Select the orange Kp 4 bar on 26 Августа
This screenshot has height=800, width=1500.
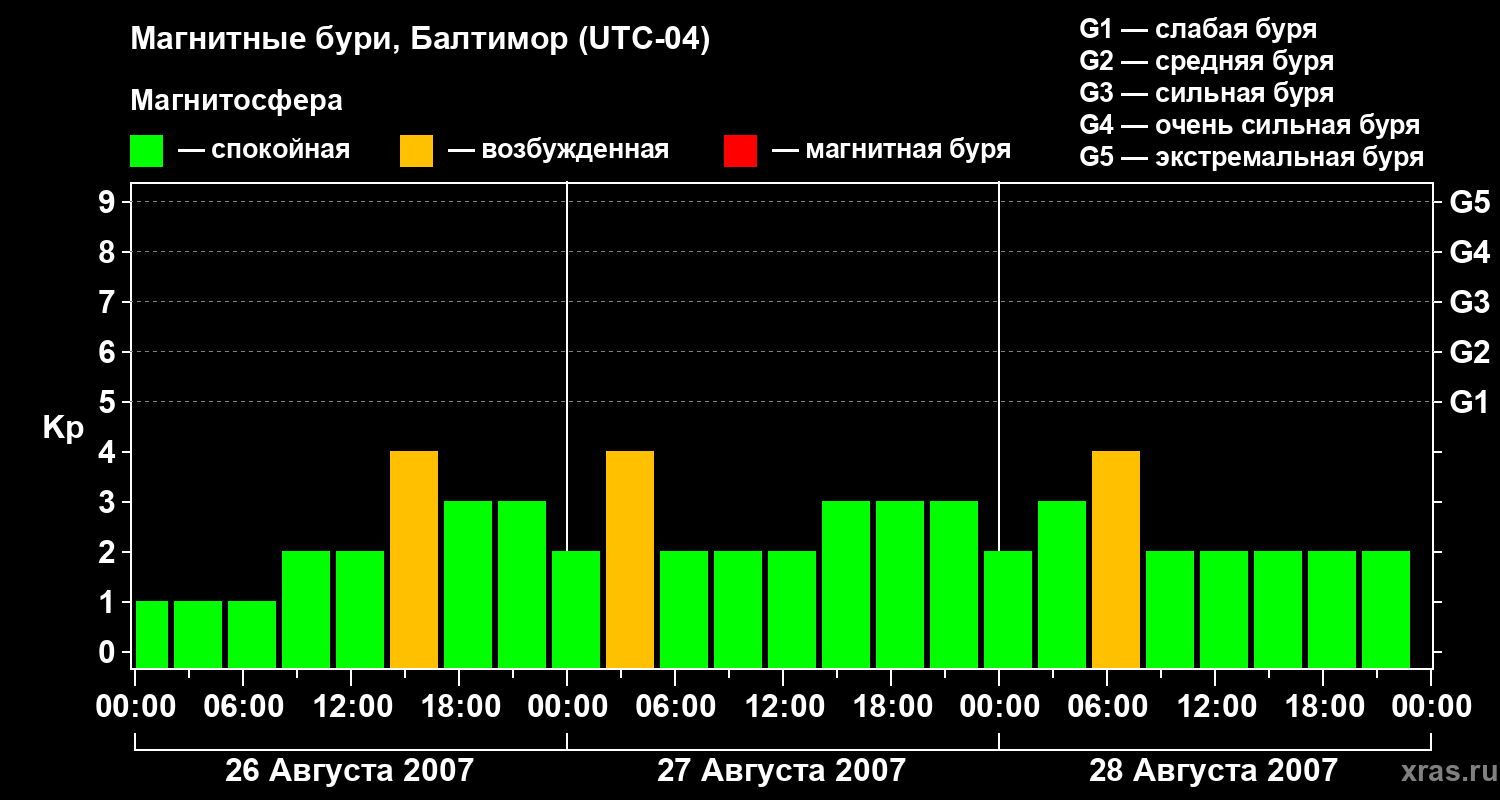[414, 560]
